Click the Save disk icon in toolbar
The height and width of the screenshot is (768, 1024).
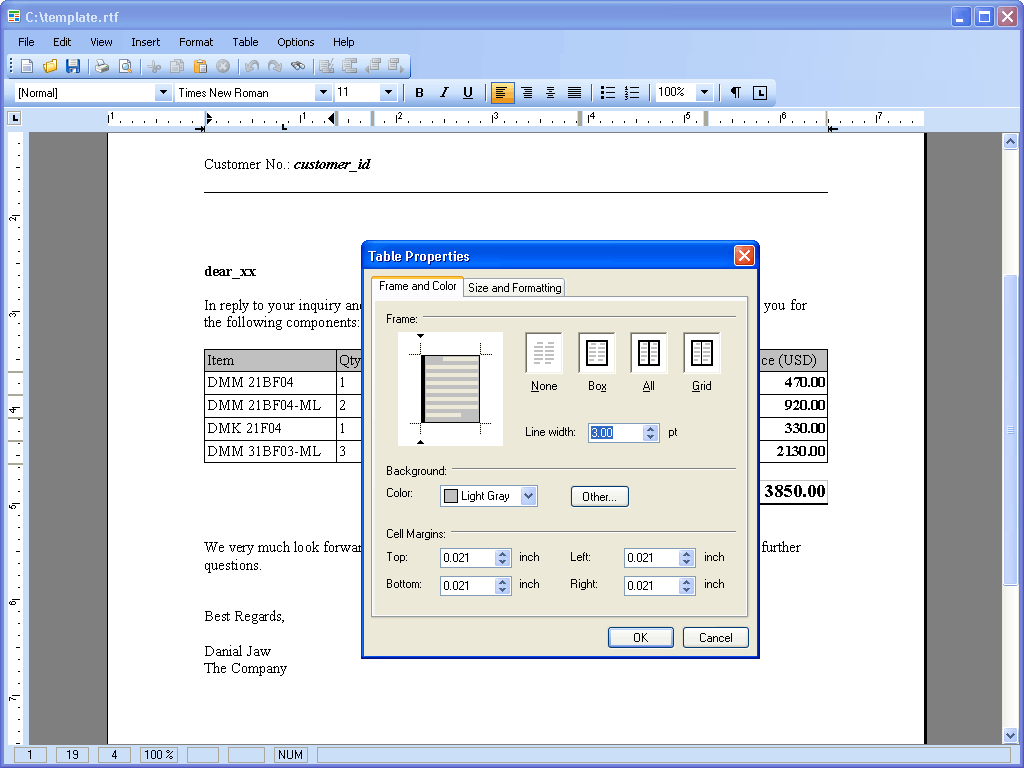(73, 66)
